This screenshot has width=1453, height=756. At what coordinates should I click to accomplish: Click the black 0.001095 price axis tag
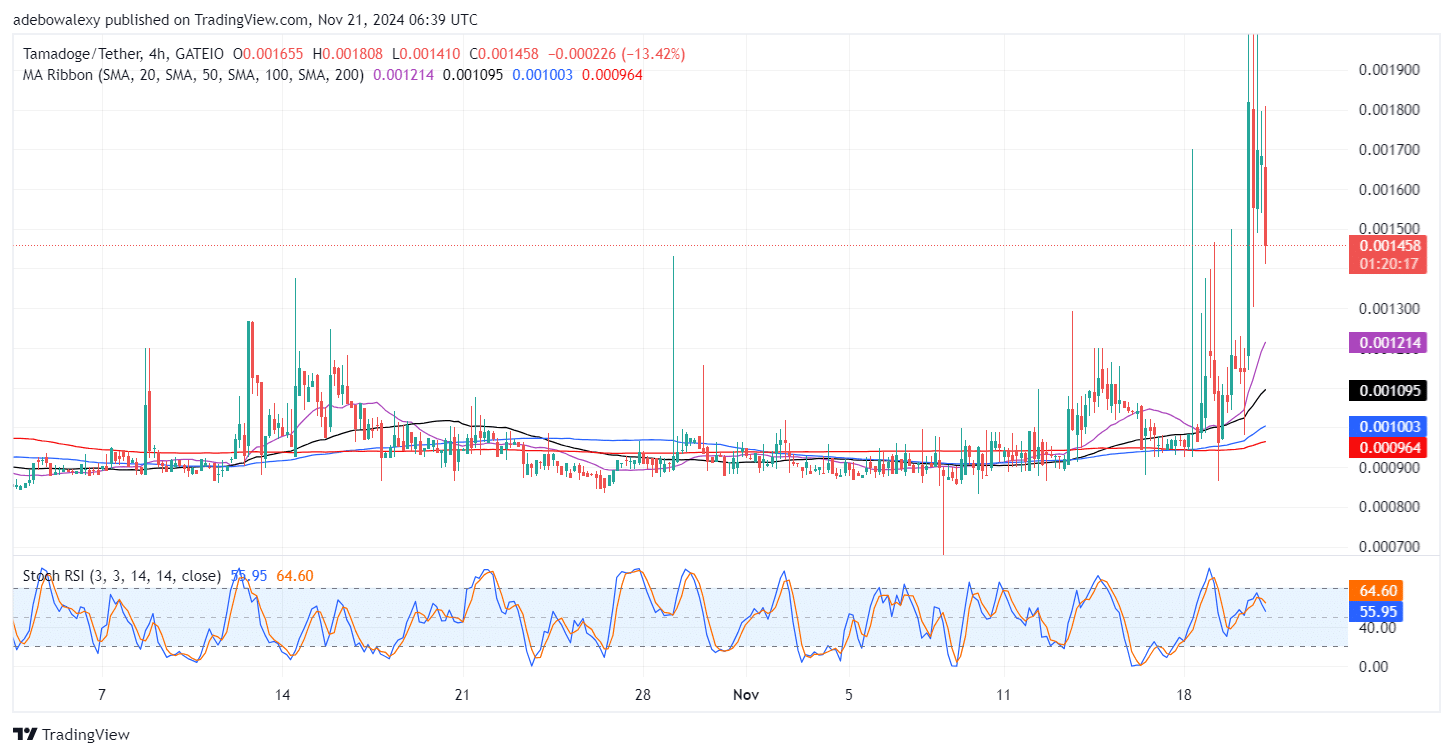[x=1389, y=391]
